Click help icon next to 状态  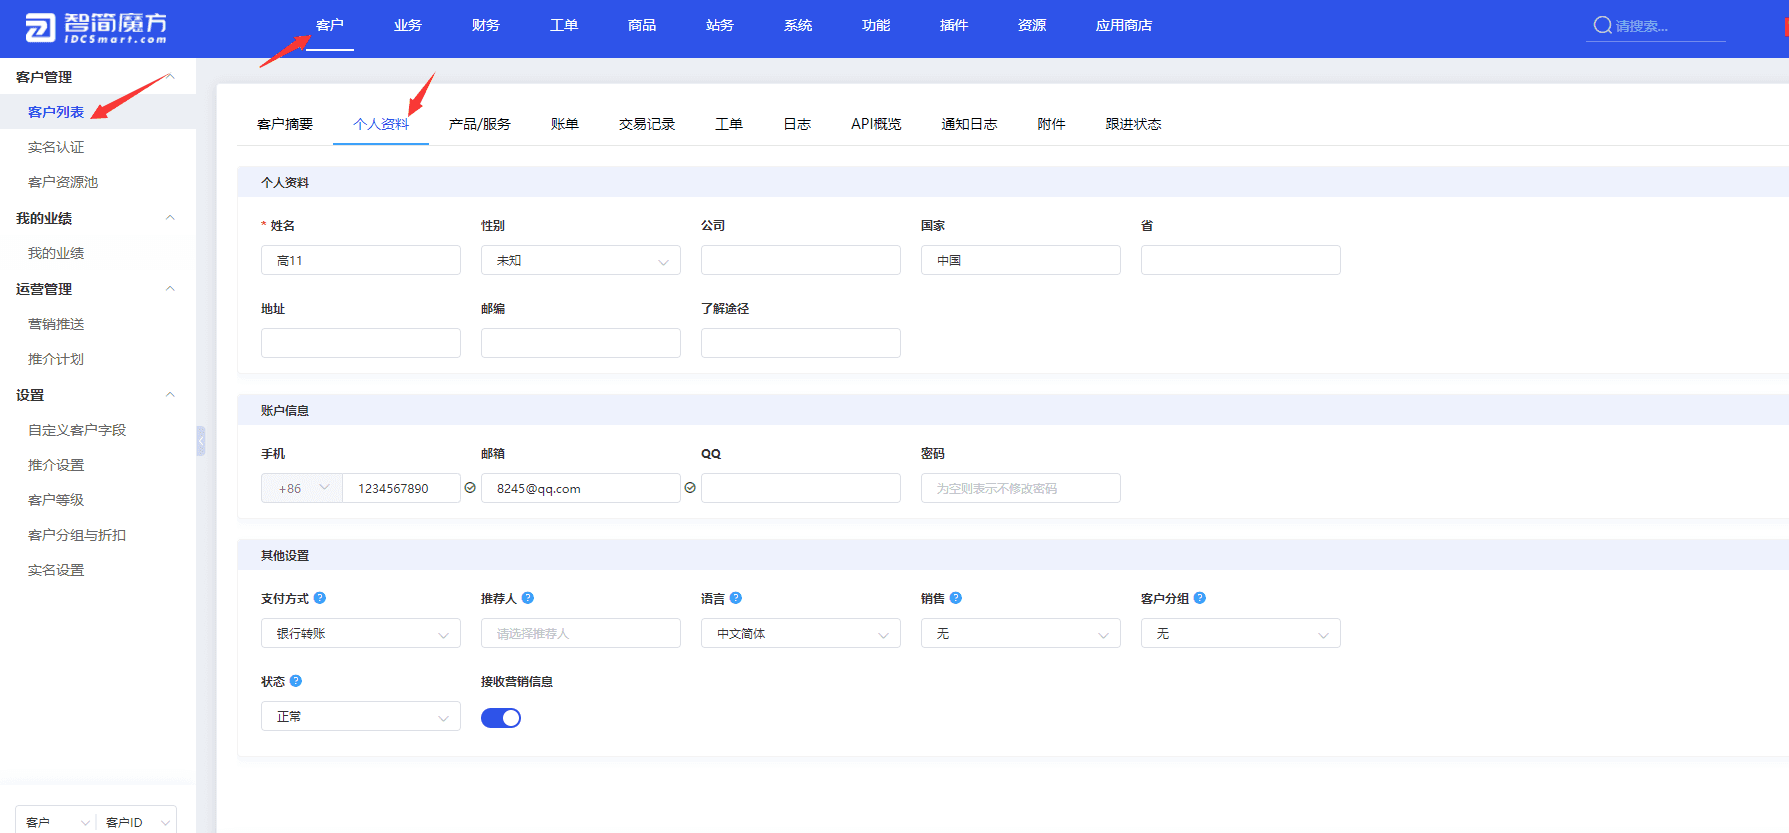(296, 681)
